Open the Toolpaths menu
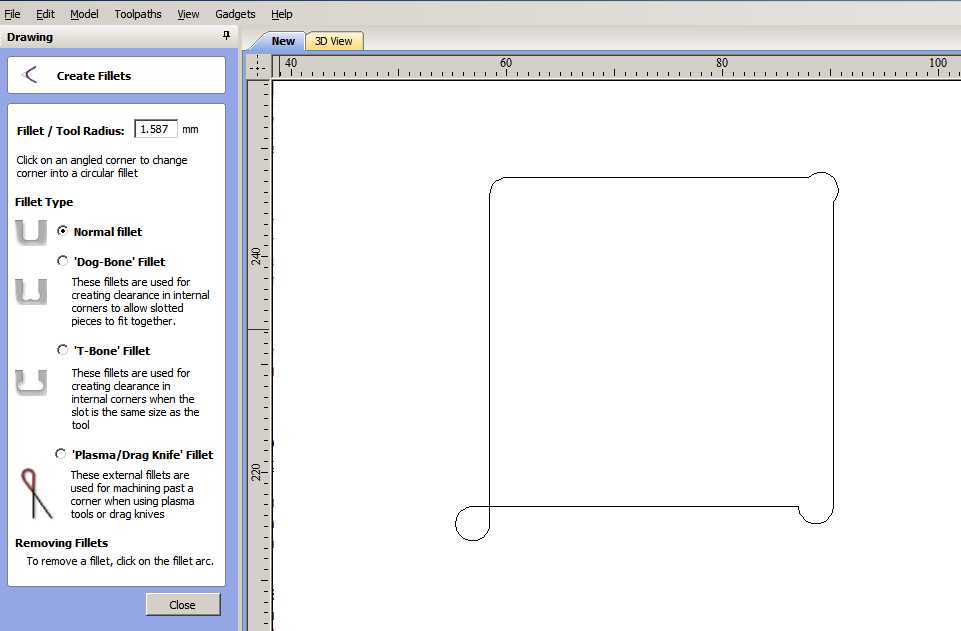The image size is (961, 631). pyautogui.click(x=137, y=14)
